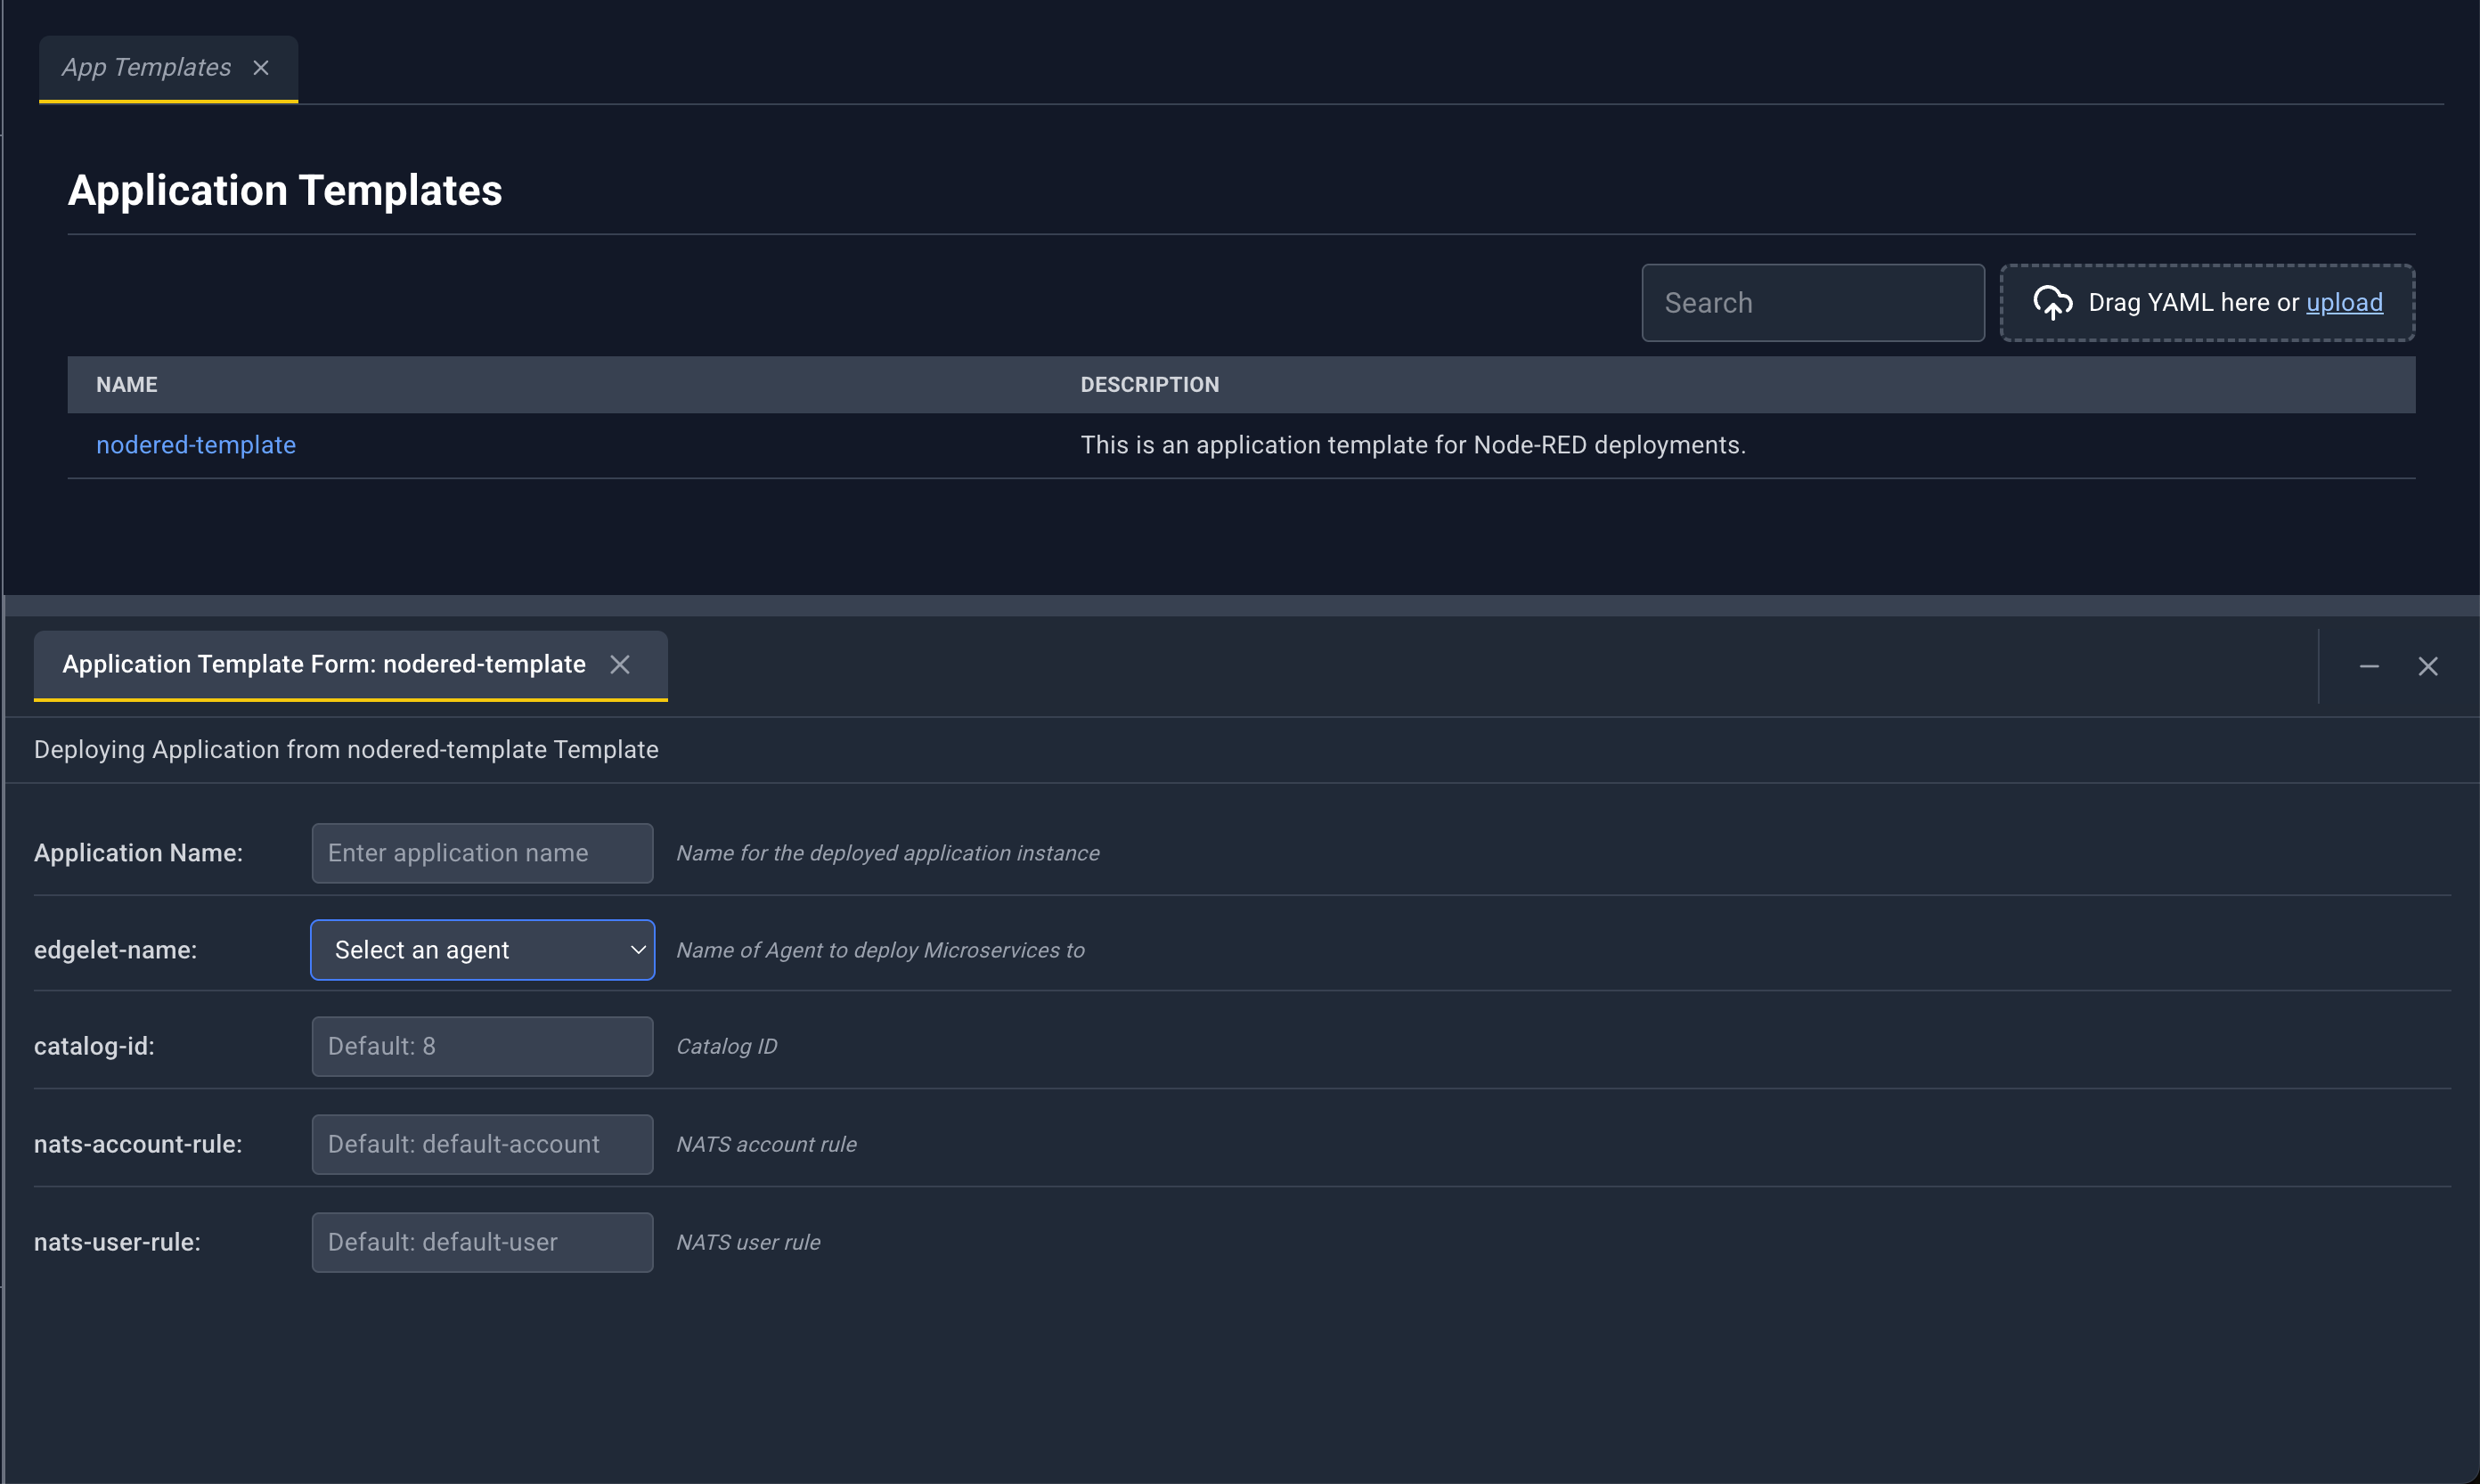Click the 'edgelet-name:' label

pyautogui.click(x=115, y=950)
